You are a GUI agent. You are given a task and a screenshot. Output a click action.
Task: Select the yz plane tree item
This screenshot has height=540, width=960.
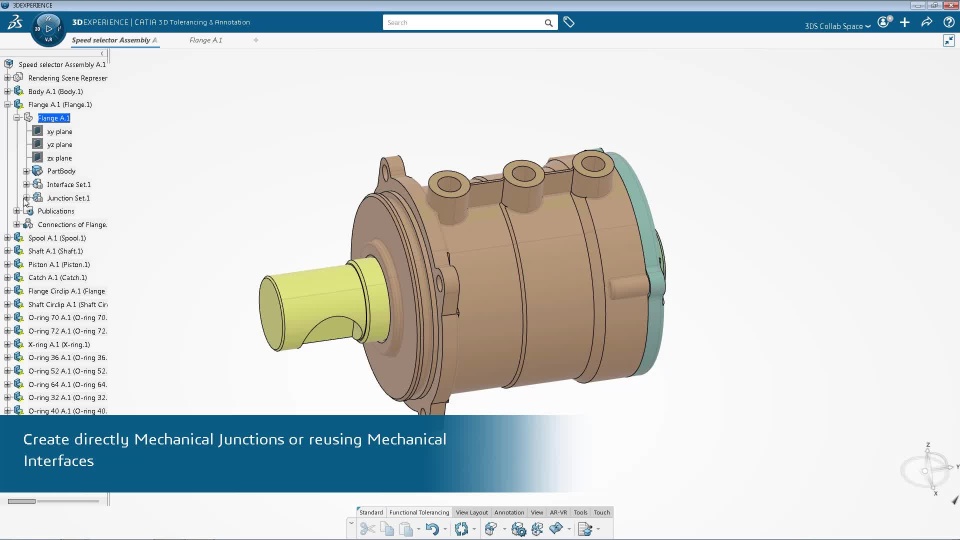coord(59,144)
